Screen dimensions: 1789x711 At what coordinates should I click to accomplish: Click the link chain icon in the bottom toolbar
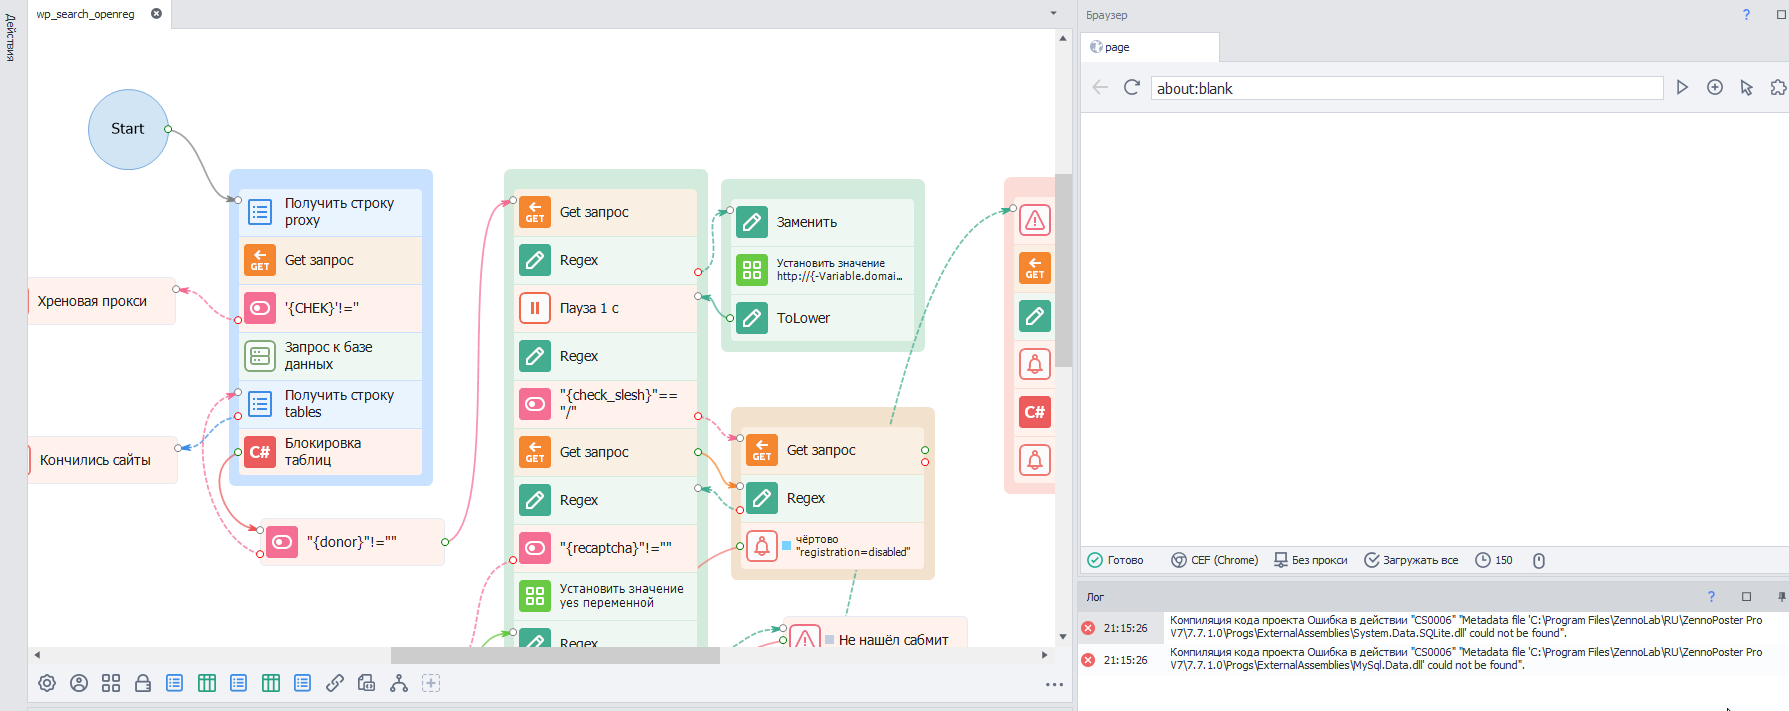coord(335,683)
